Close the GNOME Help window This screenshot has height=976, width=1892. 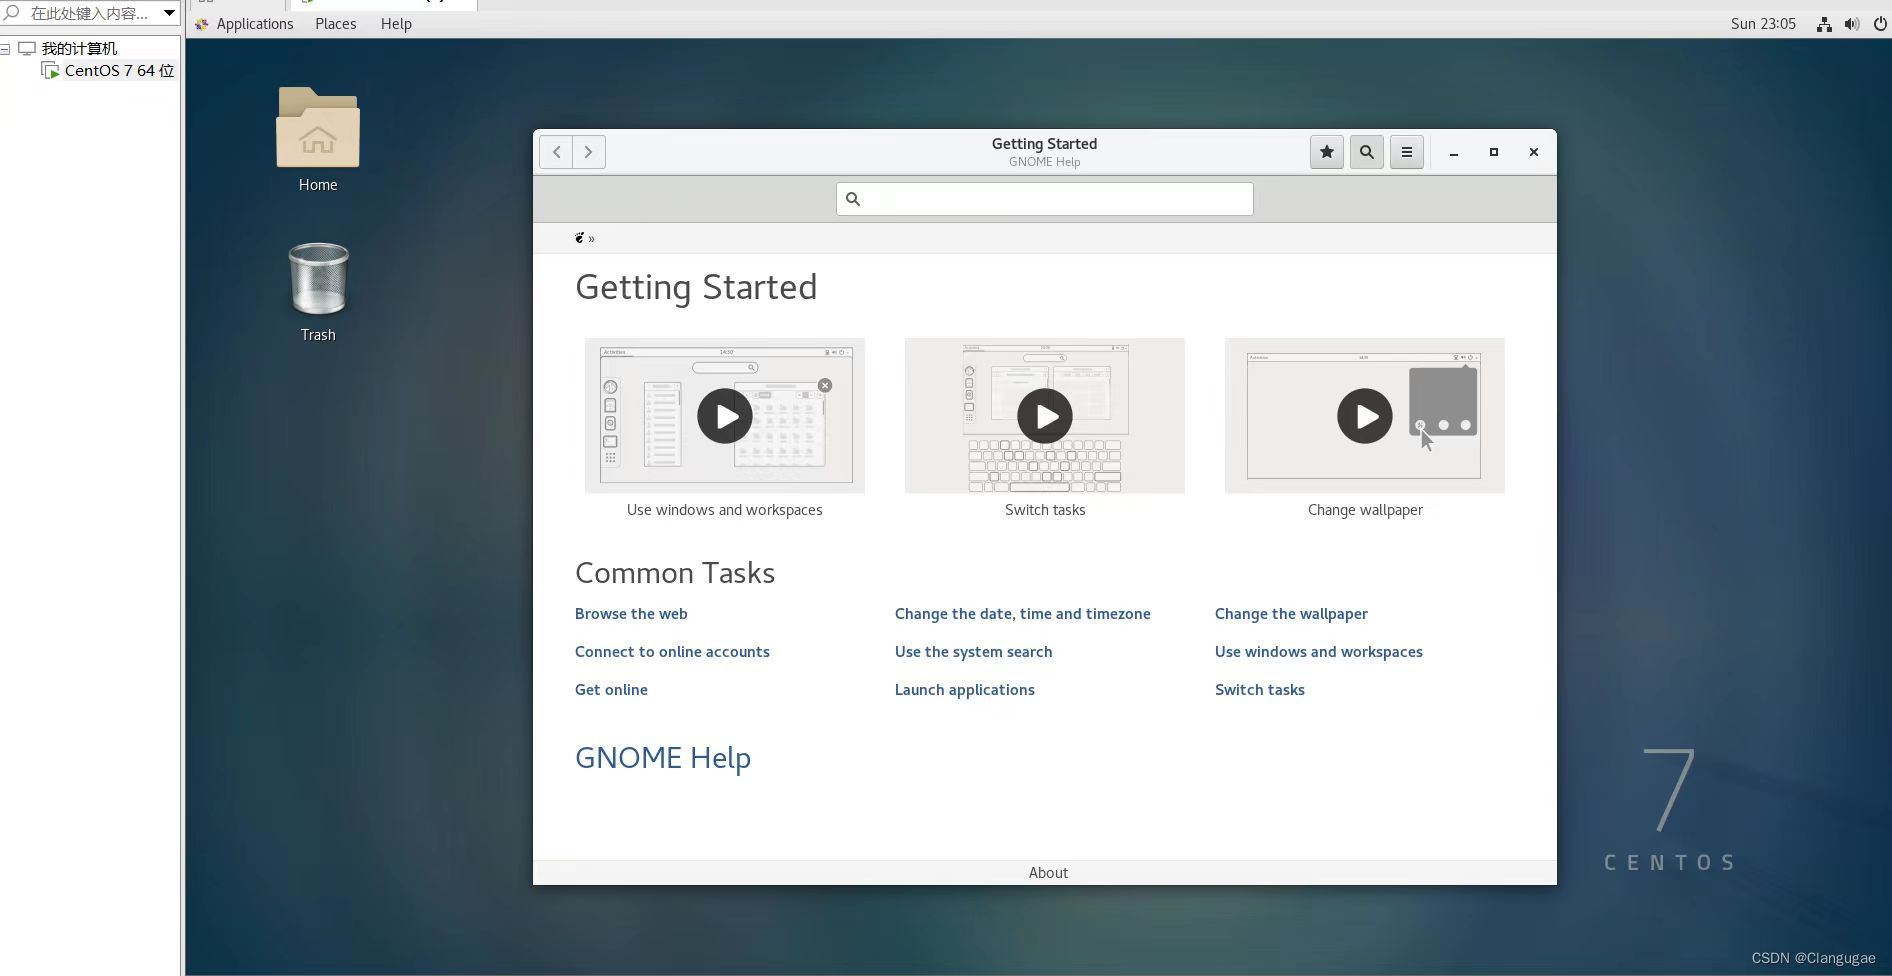tap(1534, 152)
